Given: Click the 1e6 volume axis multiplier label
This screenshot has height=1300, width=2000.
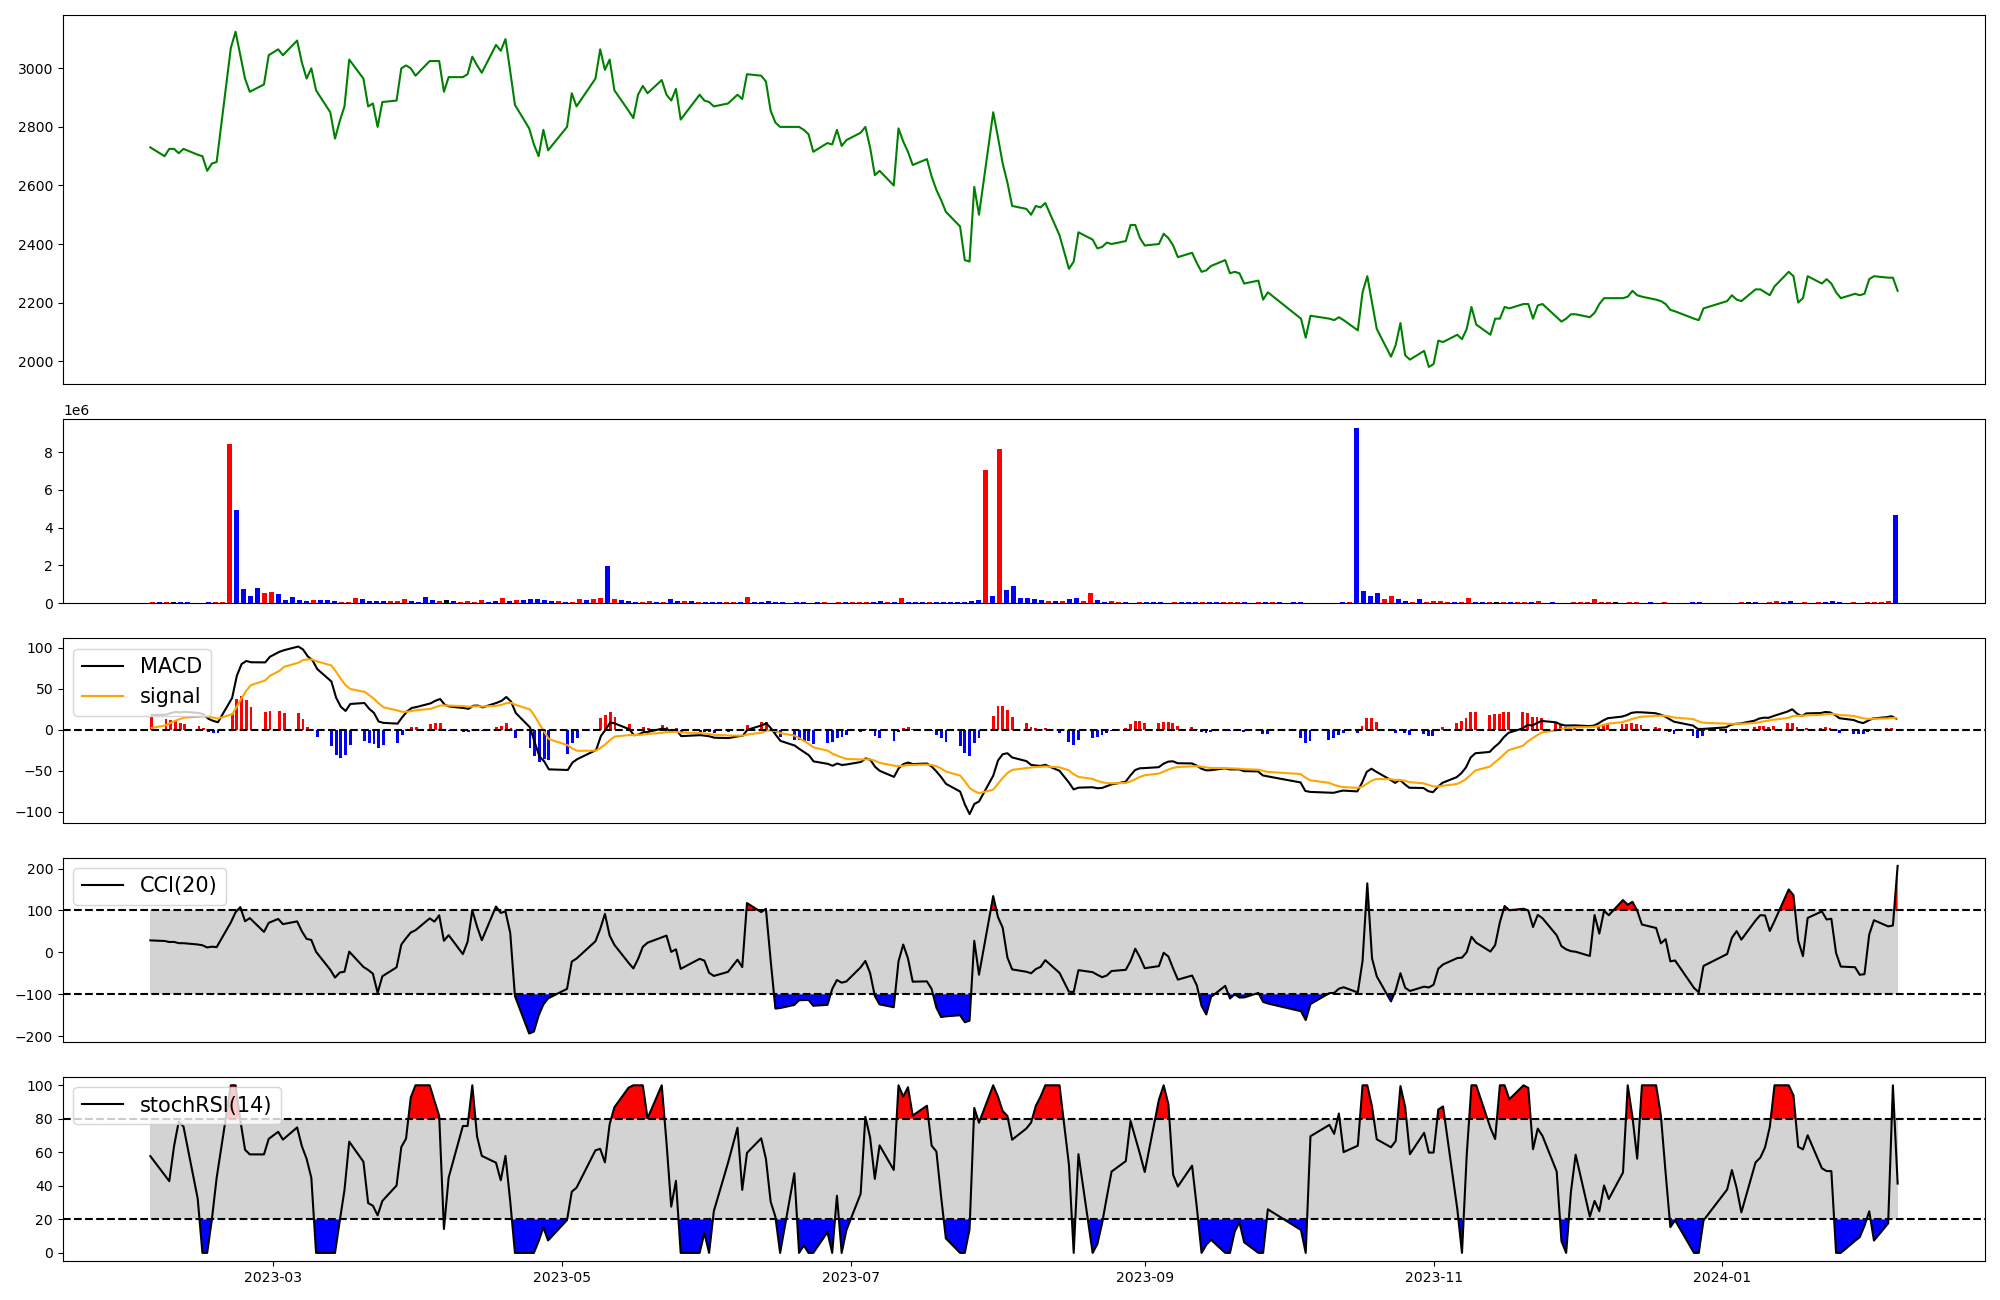Looking at the screenshot, I should click(77, 411).
